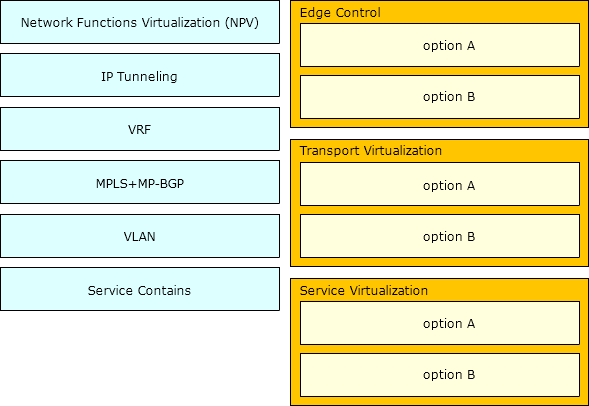This screenshot has height=406, width=589.
Task: Select the VLAN item
Action: (x=140, y=236)
